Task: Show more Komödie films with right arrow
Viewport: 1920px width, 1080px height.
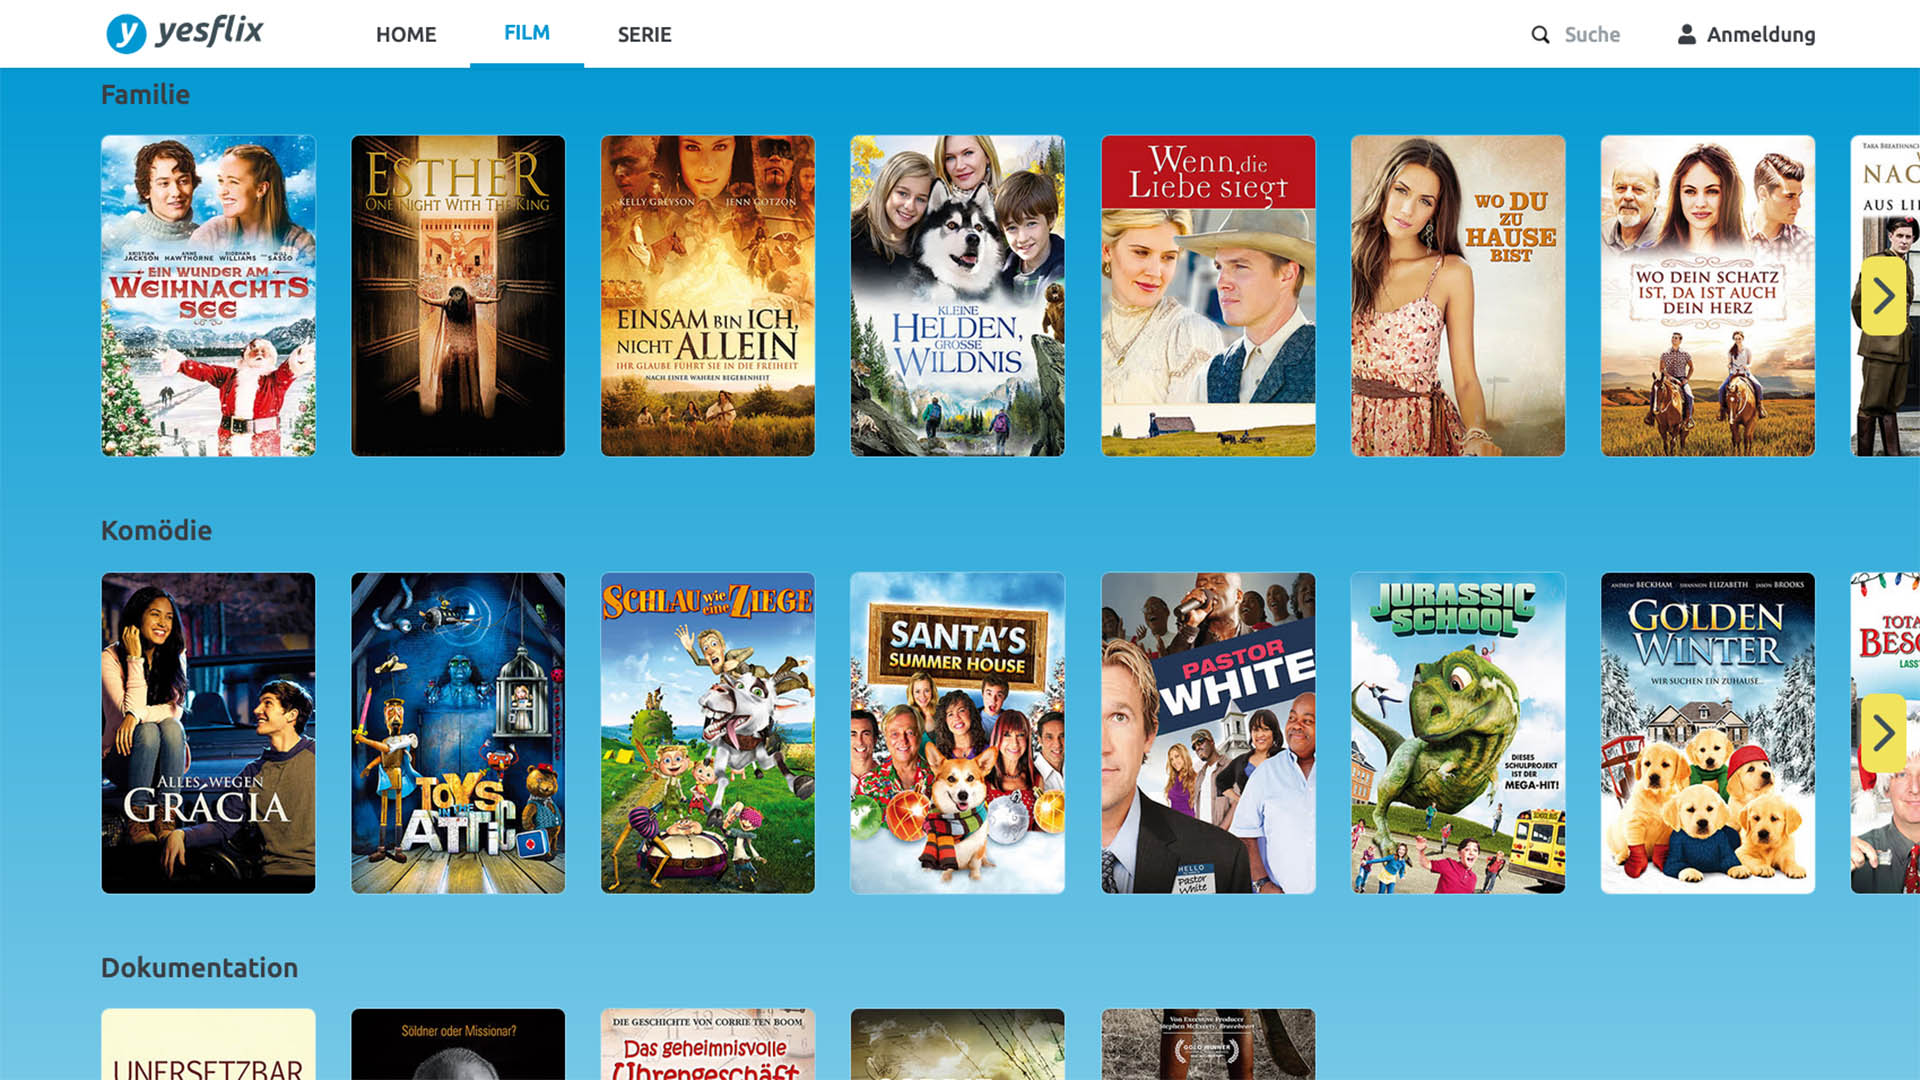Action: pos(1884,733)
